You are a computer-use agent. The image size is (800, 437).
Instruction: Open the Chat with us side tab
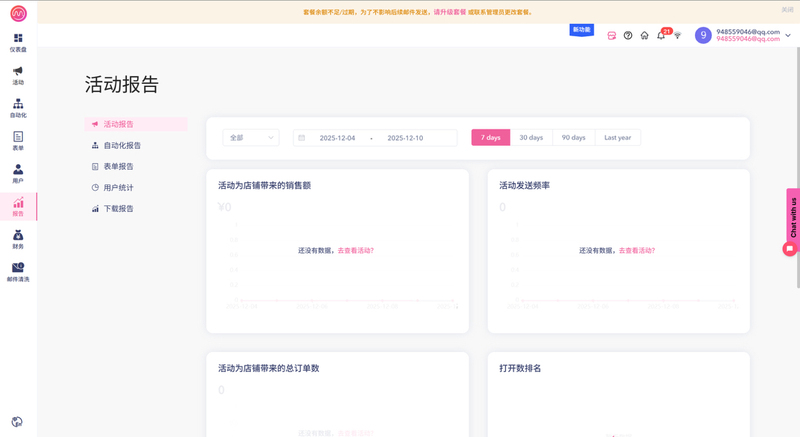(793, 217)
